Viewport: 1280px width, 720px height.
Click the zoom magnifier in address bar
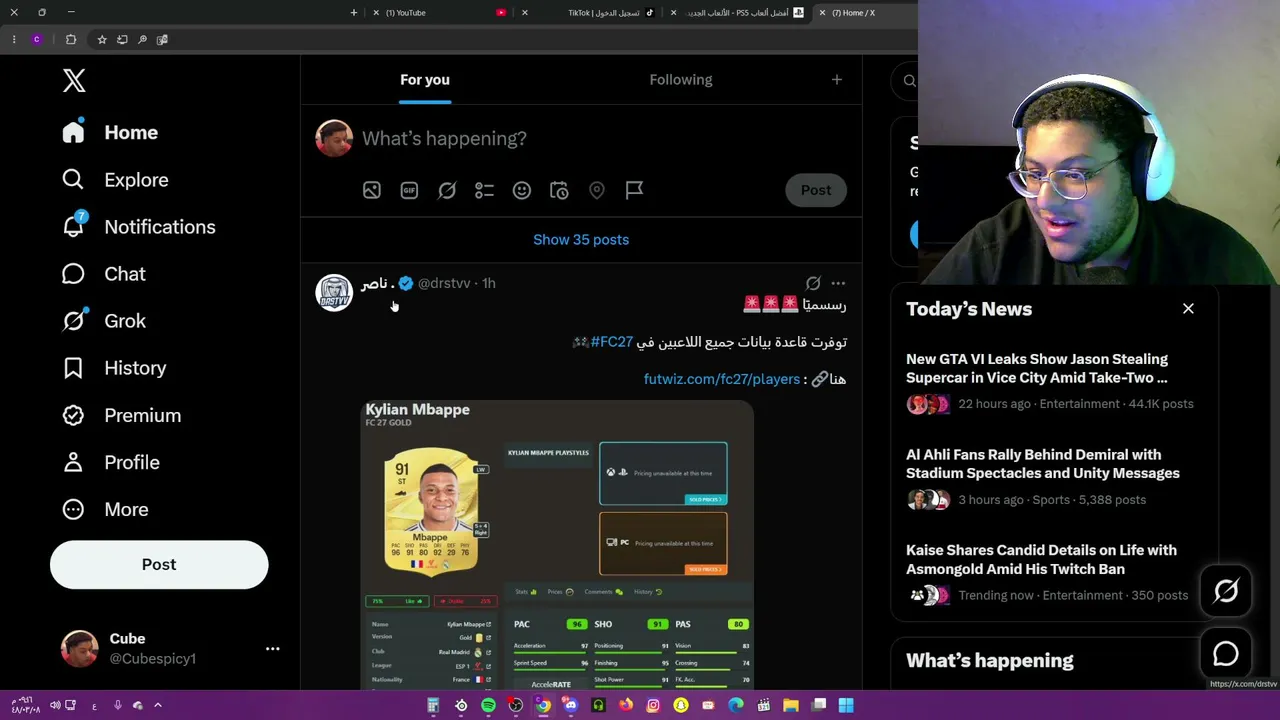pos(142,40)
